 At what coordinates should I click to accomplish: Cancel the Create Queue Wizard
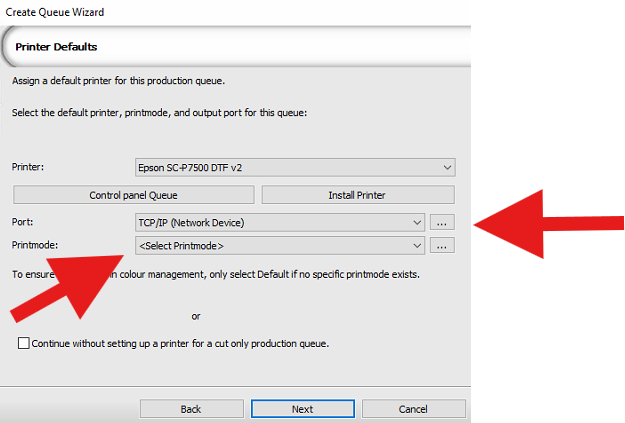coord(413,409)
